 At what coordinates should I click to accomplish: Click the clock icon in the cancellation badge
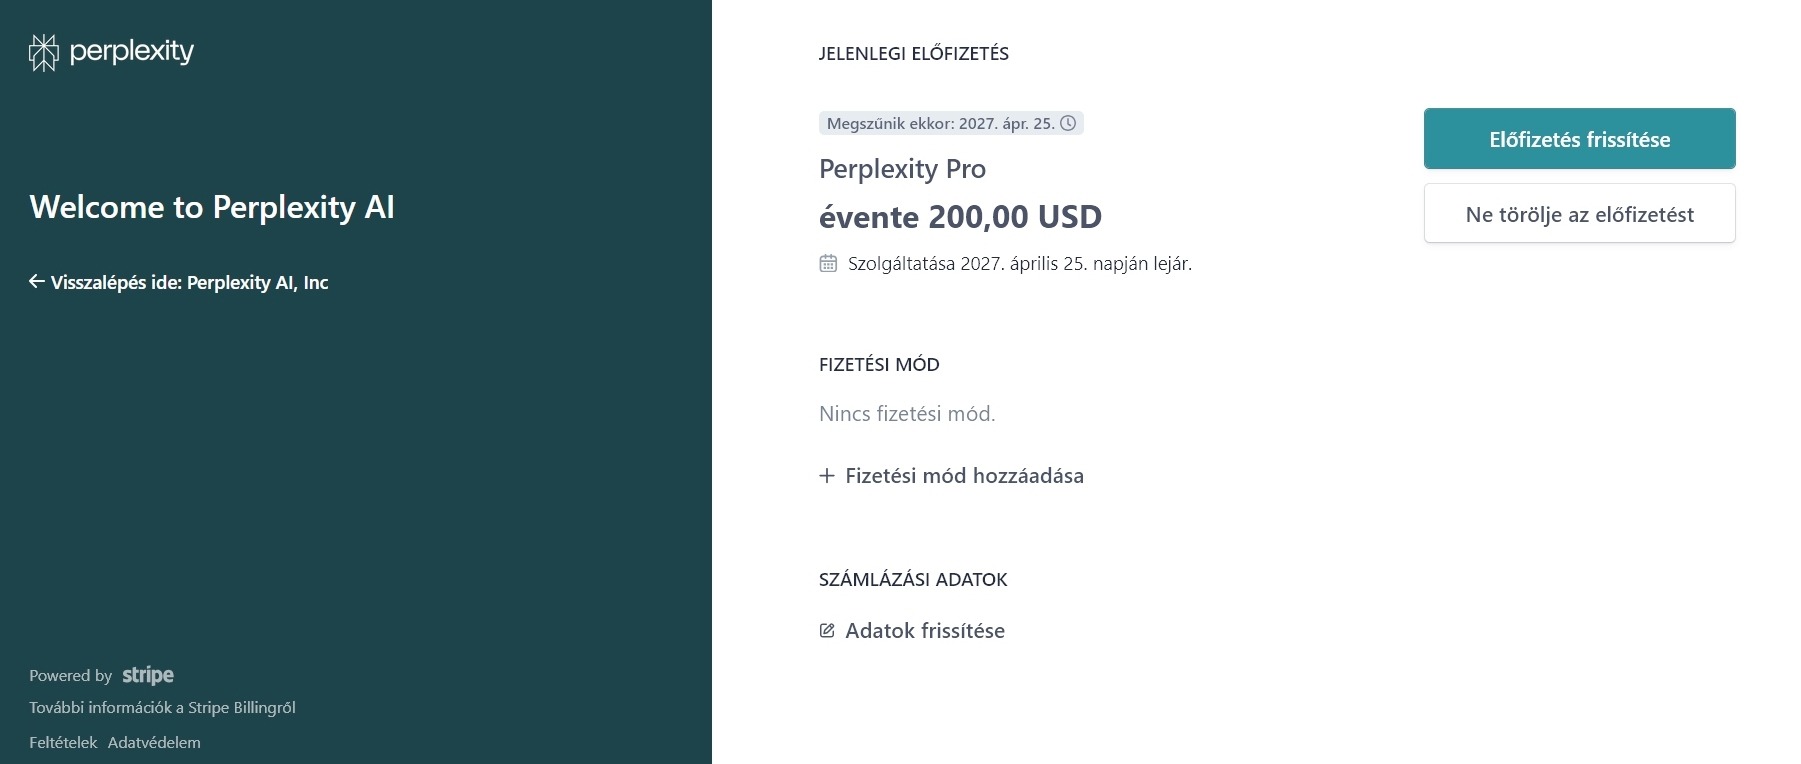coord(1068,123)
